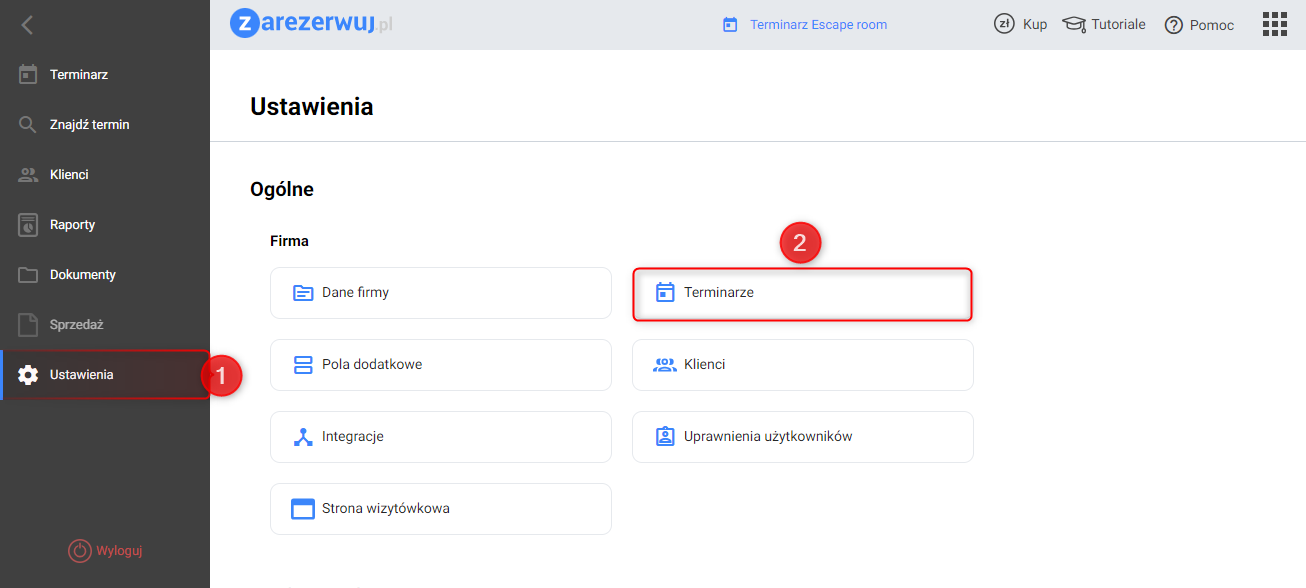Open Terminarz in the sidebar
Viewport: 1306px width, 588px height.
(78, 75)
